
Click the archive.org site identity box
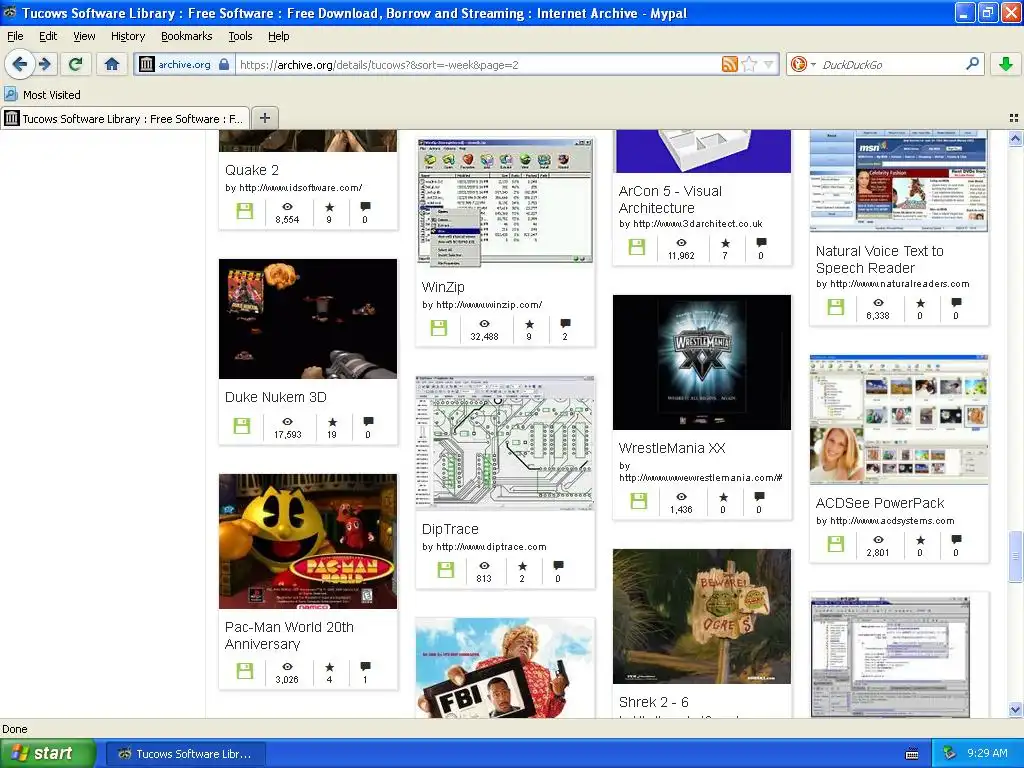click(184, 64)
